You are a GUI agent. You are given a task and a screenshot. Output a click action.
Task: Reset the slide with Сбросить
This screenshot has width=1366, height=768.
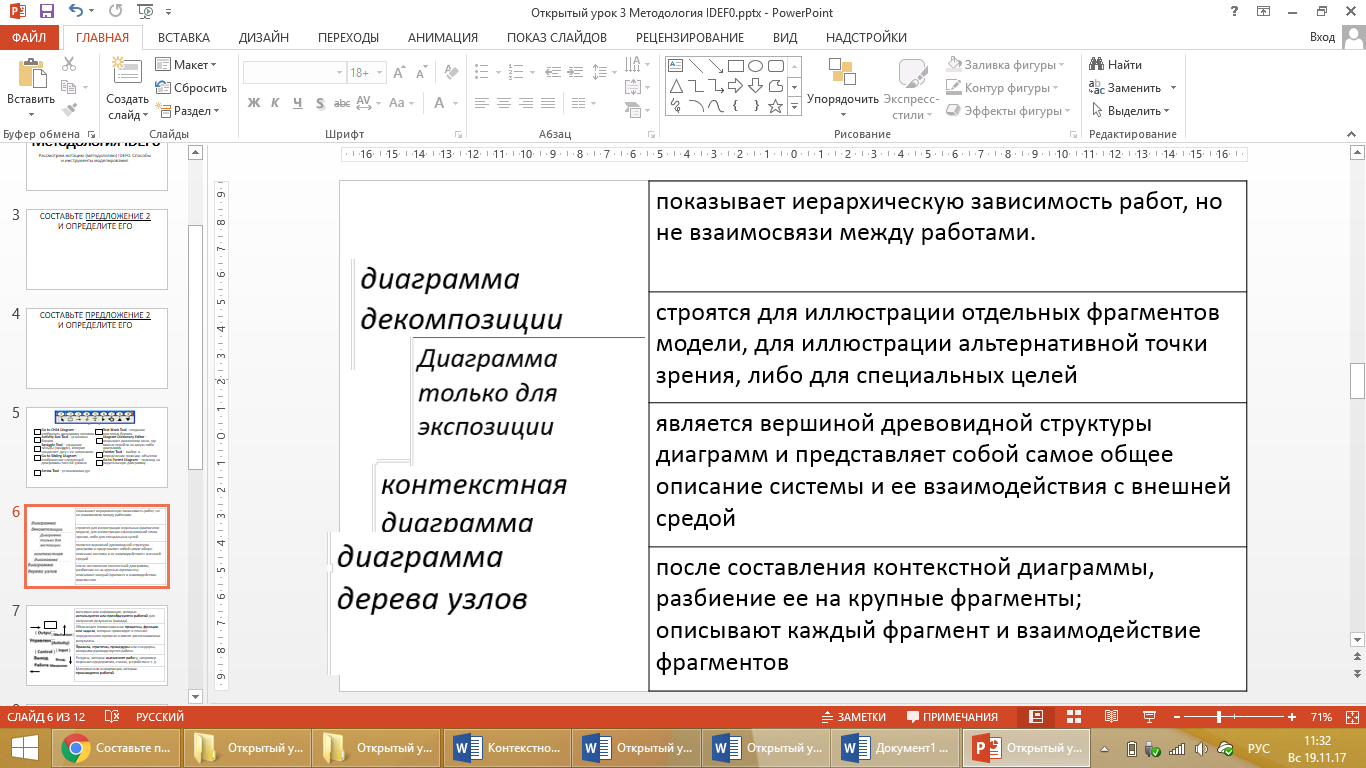tap(192, 88)
